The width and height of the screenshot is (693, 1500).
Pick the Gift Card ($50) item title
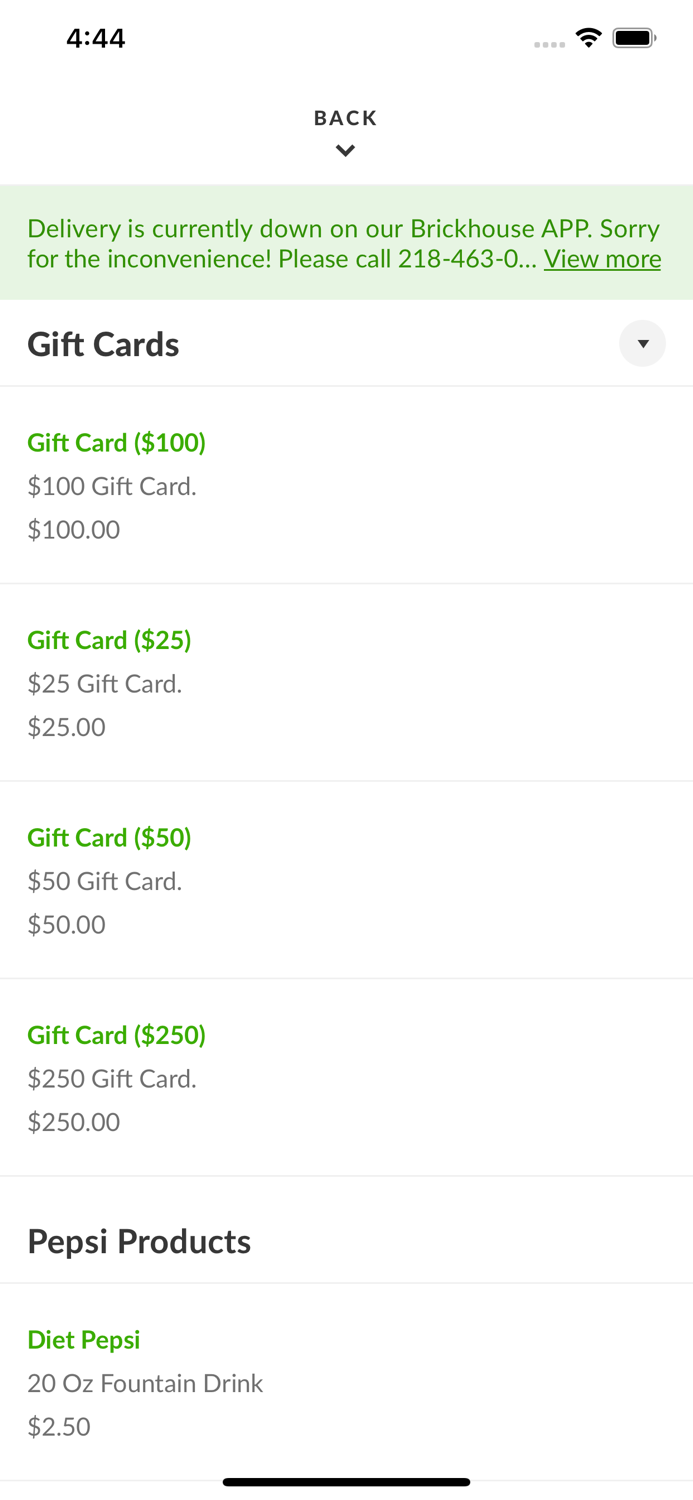point(109,837)
